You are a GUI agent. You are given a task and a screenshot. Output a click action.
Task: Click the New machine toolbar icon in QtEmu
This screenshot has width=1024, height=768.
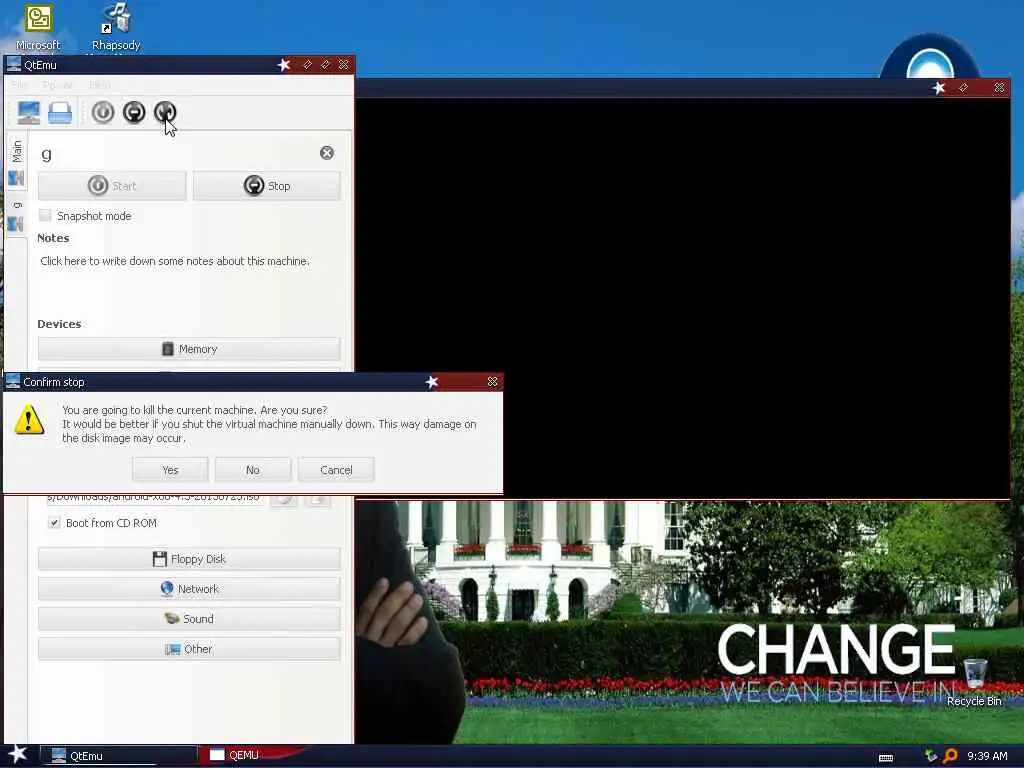(29, 112)
